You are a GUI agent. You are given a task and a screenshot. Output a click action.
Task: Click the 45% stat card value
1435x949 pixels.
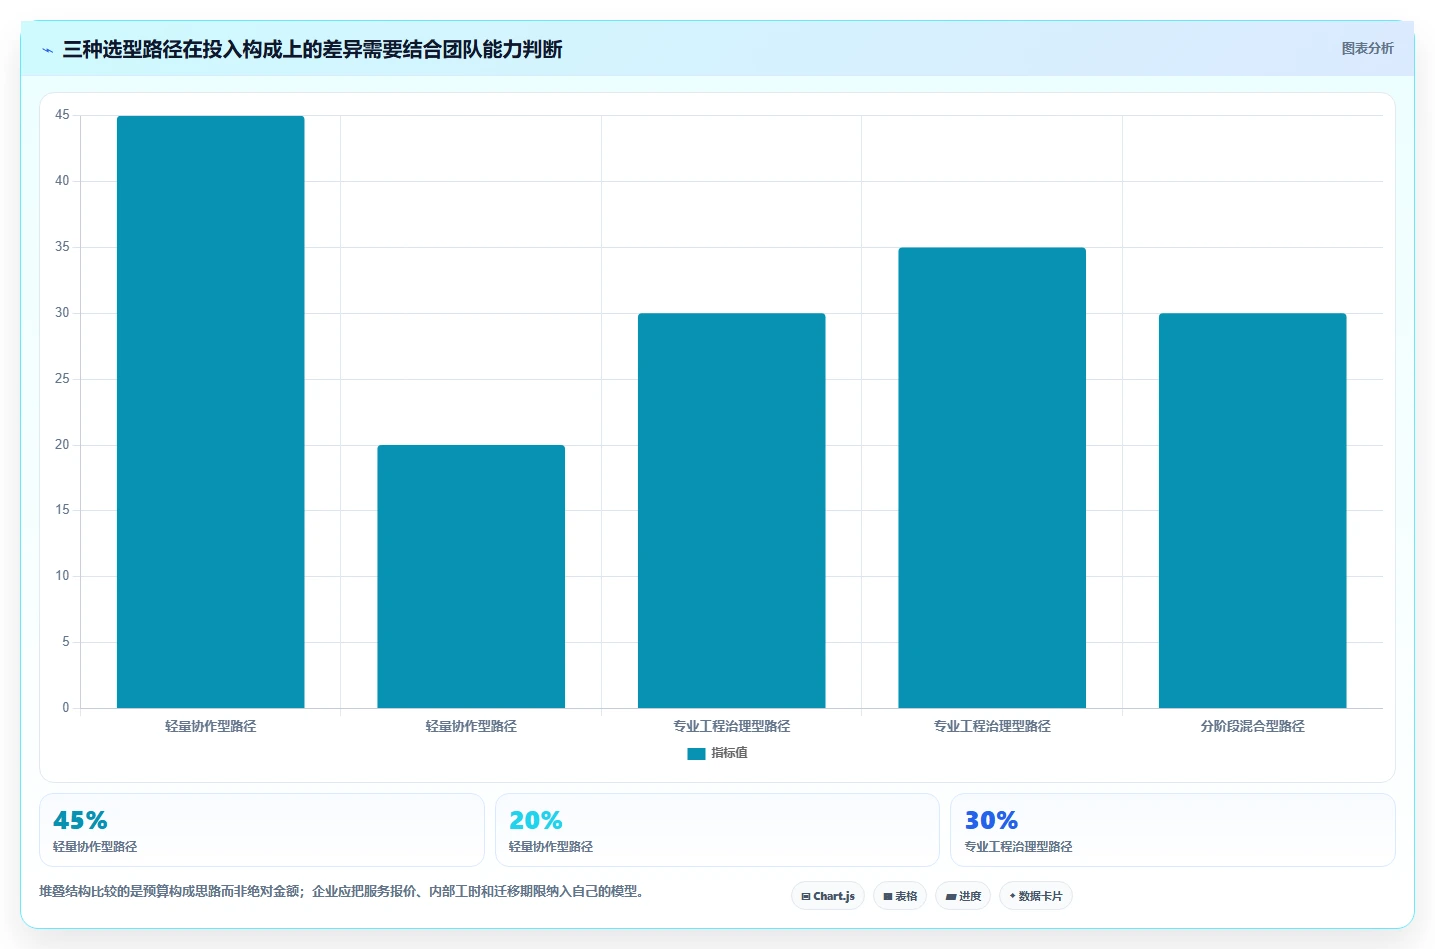pos(80,820)
